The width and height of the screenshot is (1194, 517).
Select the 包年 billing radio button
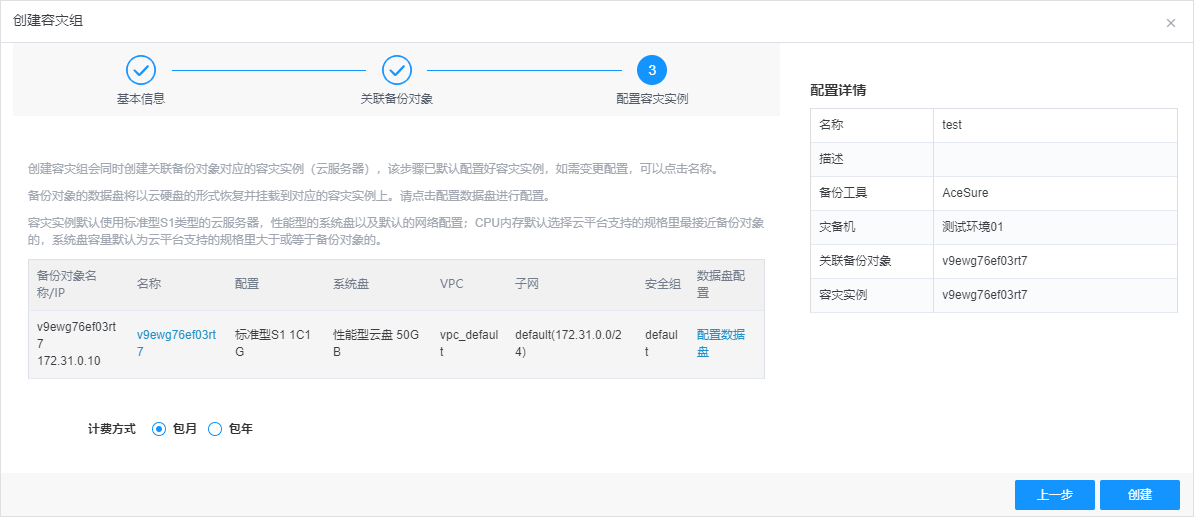215,429
